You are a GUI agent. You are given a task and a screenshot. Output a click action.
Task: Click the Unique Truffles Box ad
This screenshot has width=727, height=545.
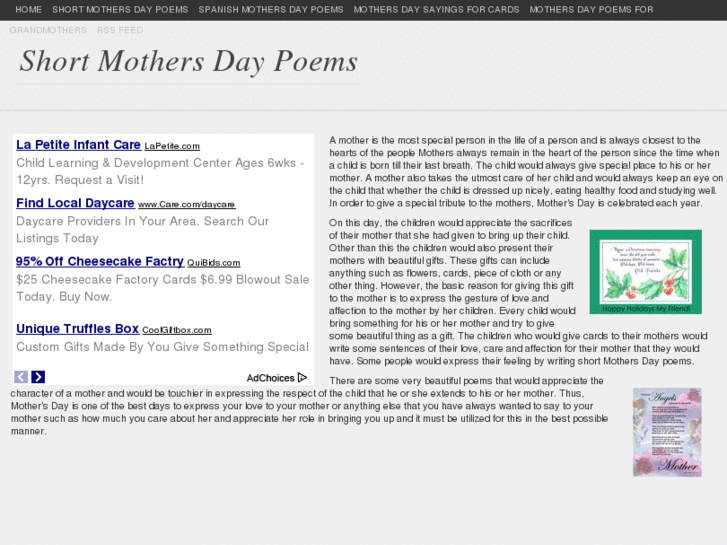[x=77, y=328]
